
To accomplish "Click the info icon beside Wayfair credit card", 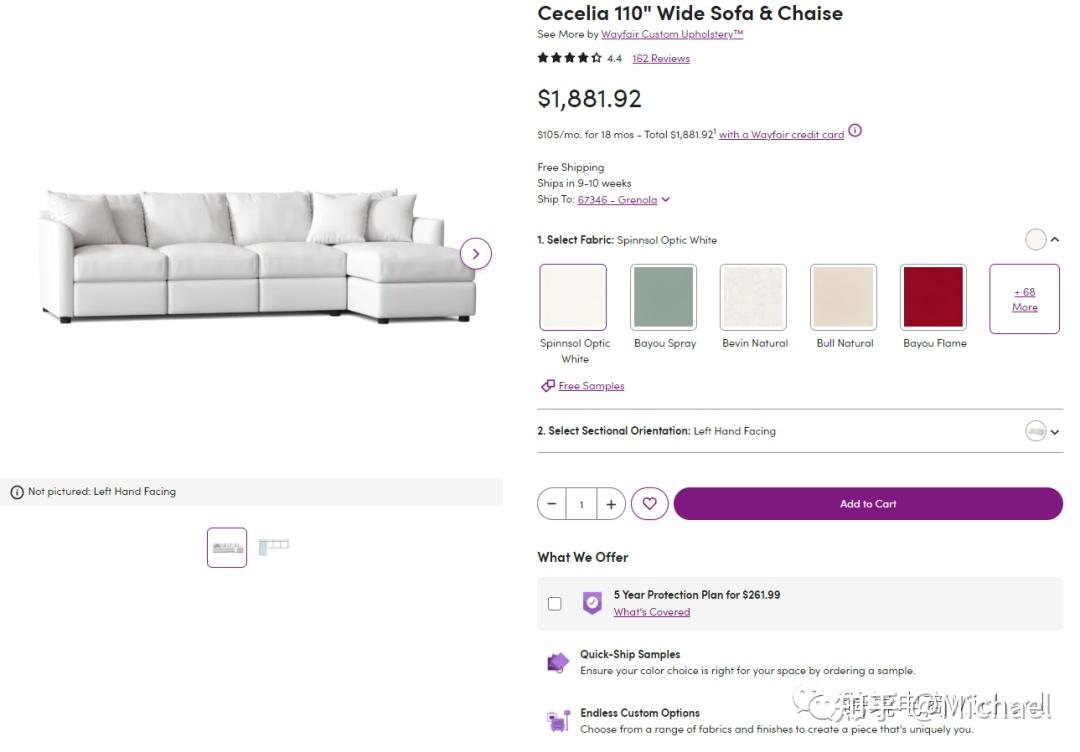I will point(855,131).
